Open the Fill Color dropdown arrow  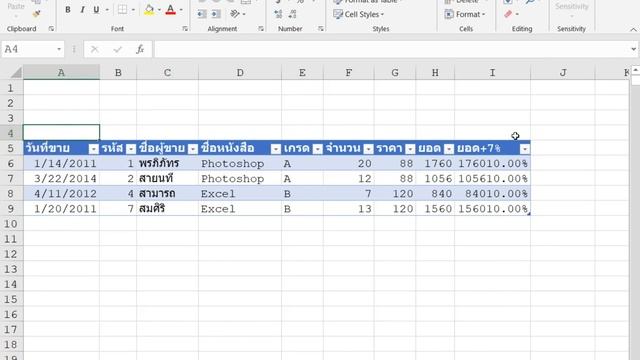click(x=159, y=10)
